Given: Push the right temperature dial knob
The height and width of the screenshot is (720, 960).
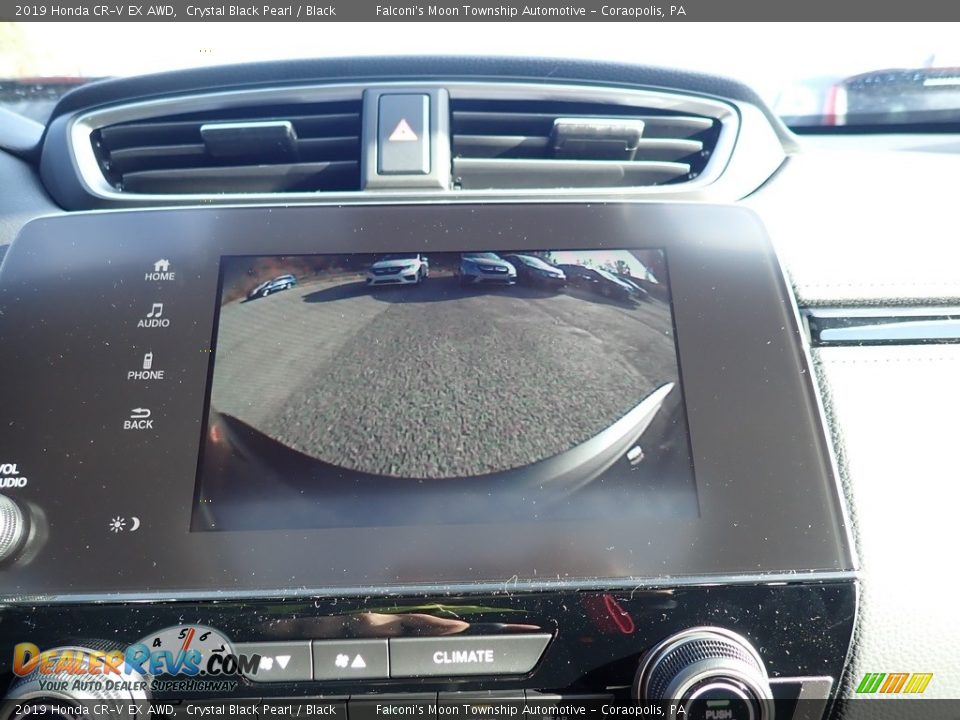Looking at the screenshot, I should pos(706,680).
